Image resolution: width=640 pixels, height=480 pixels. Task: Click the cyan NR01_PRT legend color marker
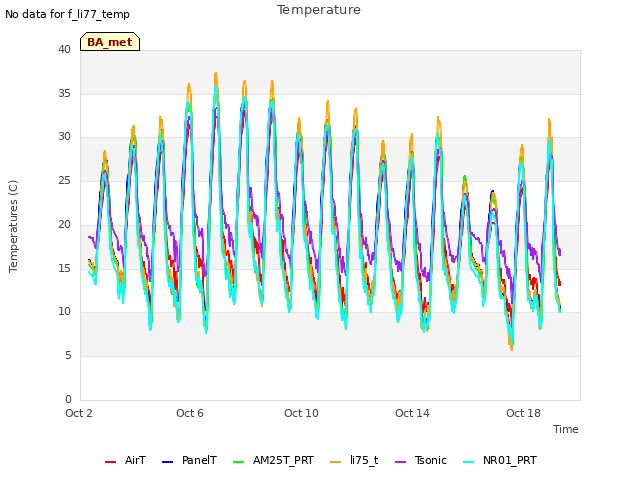[469, 462]
